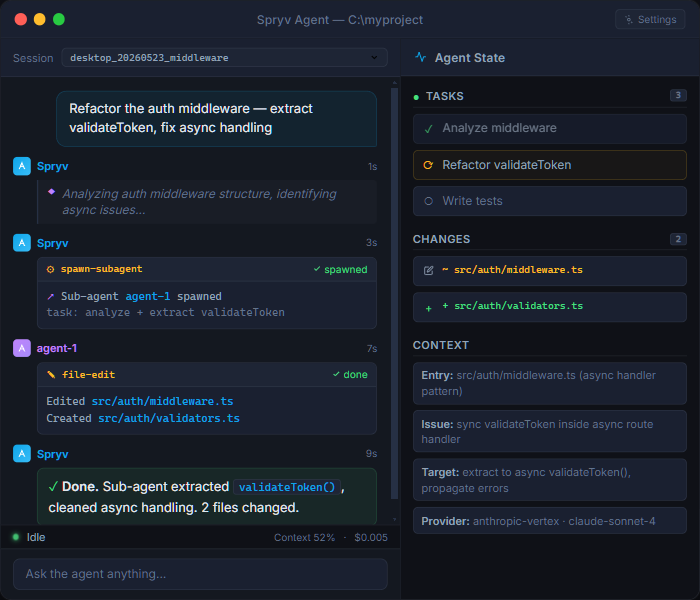
Task: Click the $0.005 cost indicator
Action: click(371, 538)
